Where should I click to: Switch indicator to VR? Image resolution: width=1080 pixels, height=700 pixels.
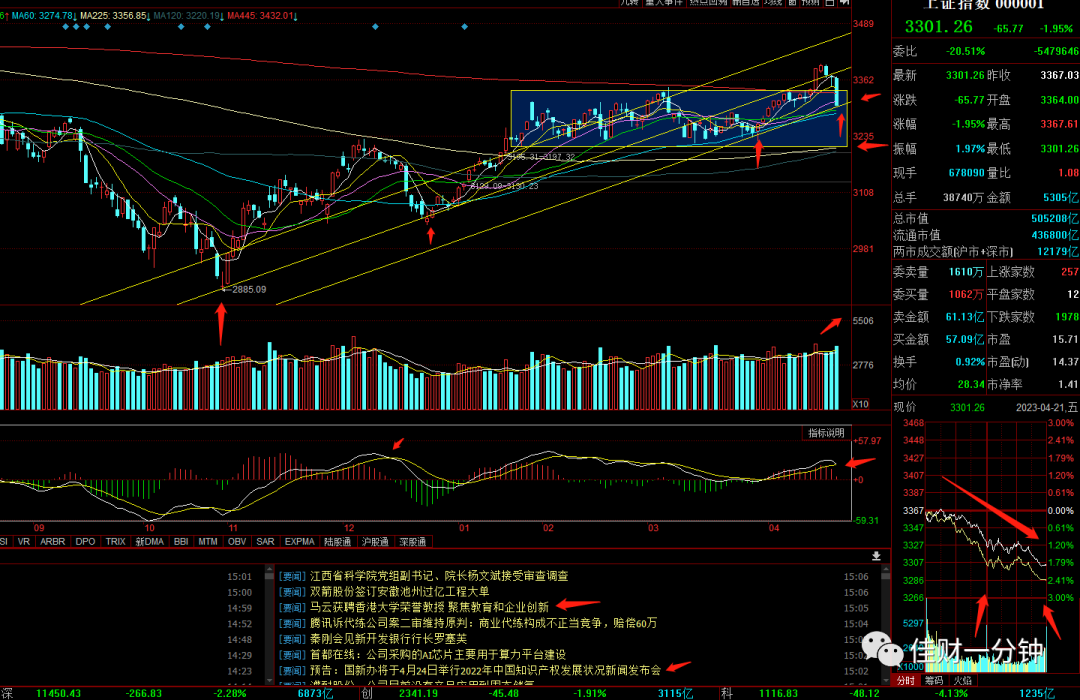24,542
